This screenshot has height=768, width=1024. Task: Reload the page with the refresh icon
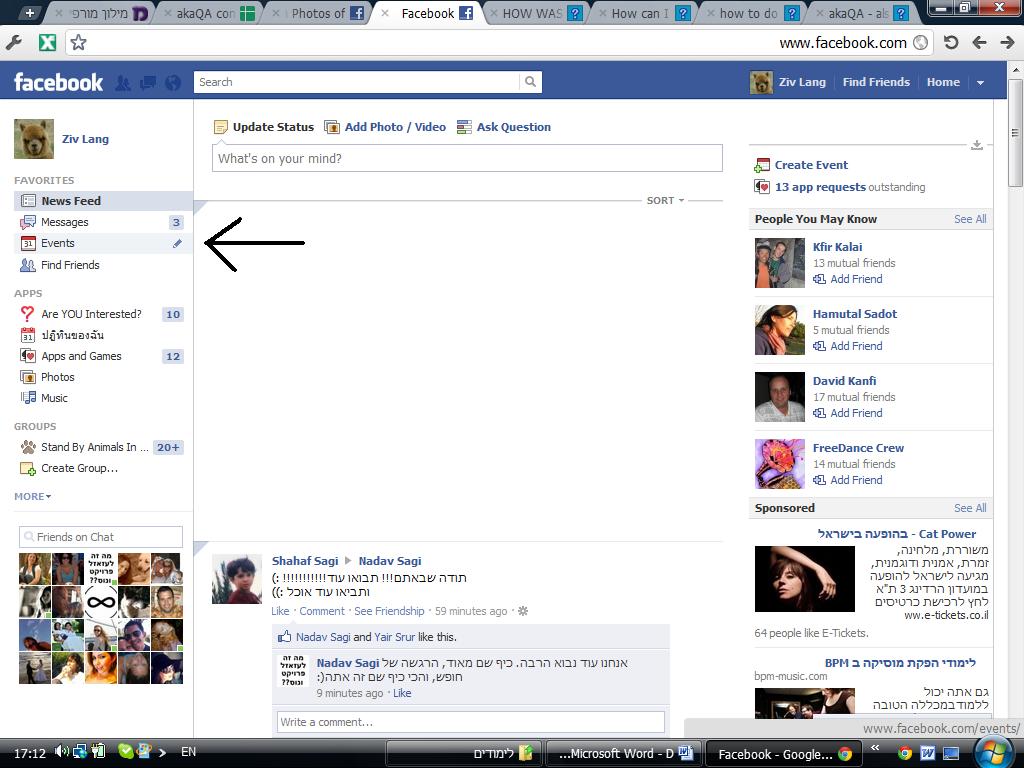click(x=951, y=43)
